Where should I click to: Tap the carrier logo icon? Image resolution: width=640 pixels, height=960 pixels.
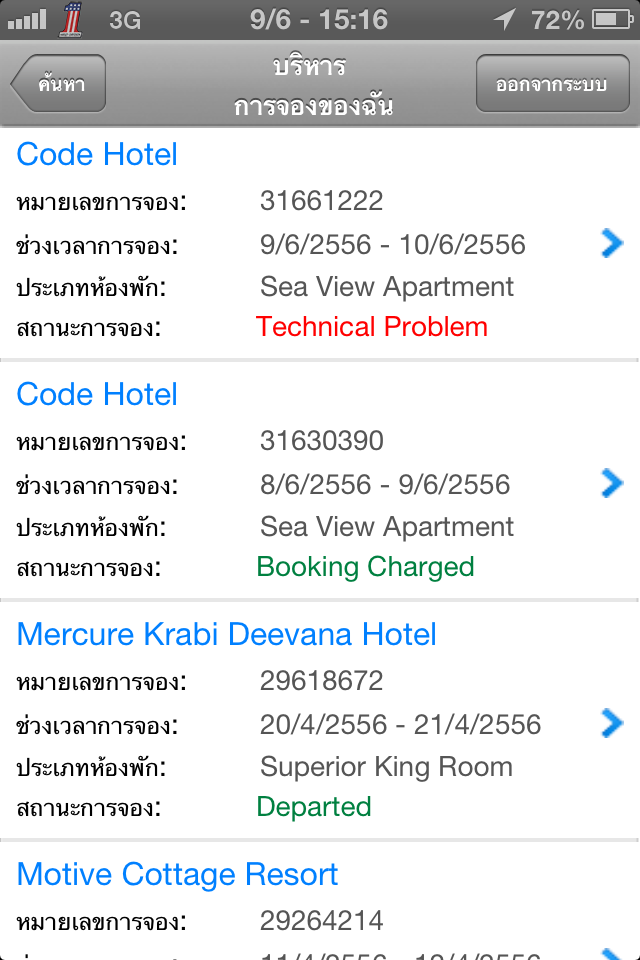(72, 19)
